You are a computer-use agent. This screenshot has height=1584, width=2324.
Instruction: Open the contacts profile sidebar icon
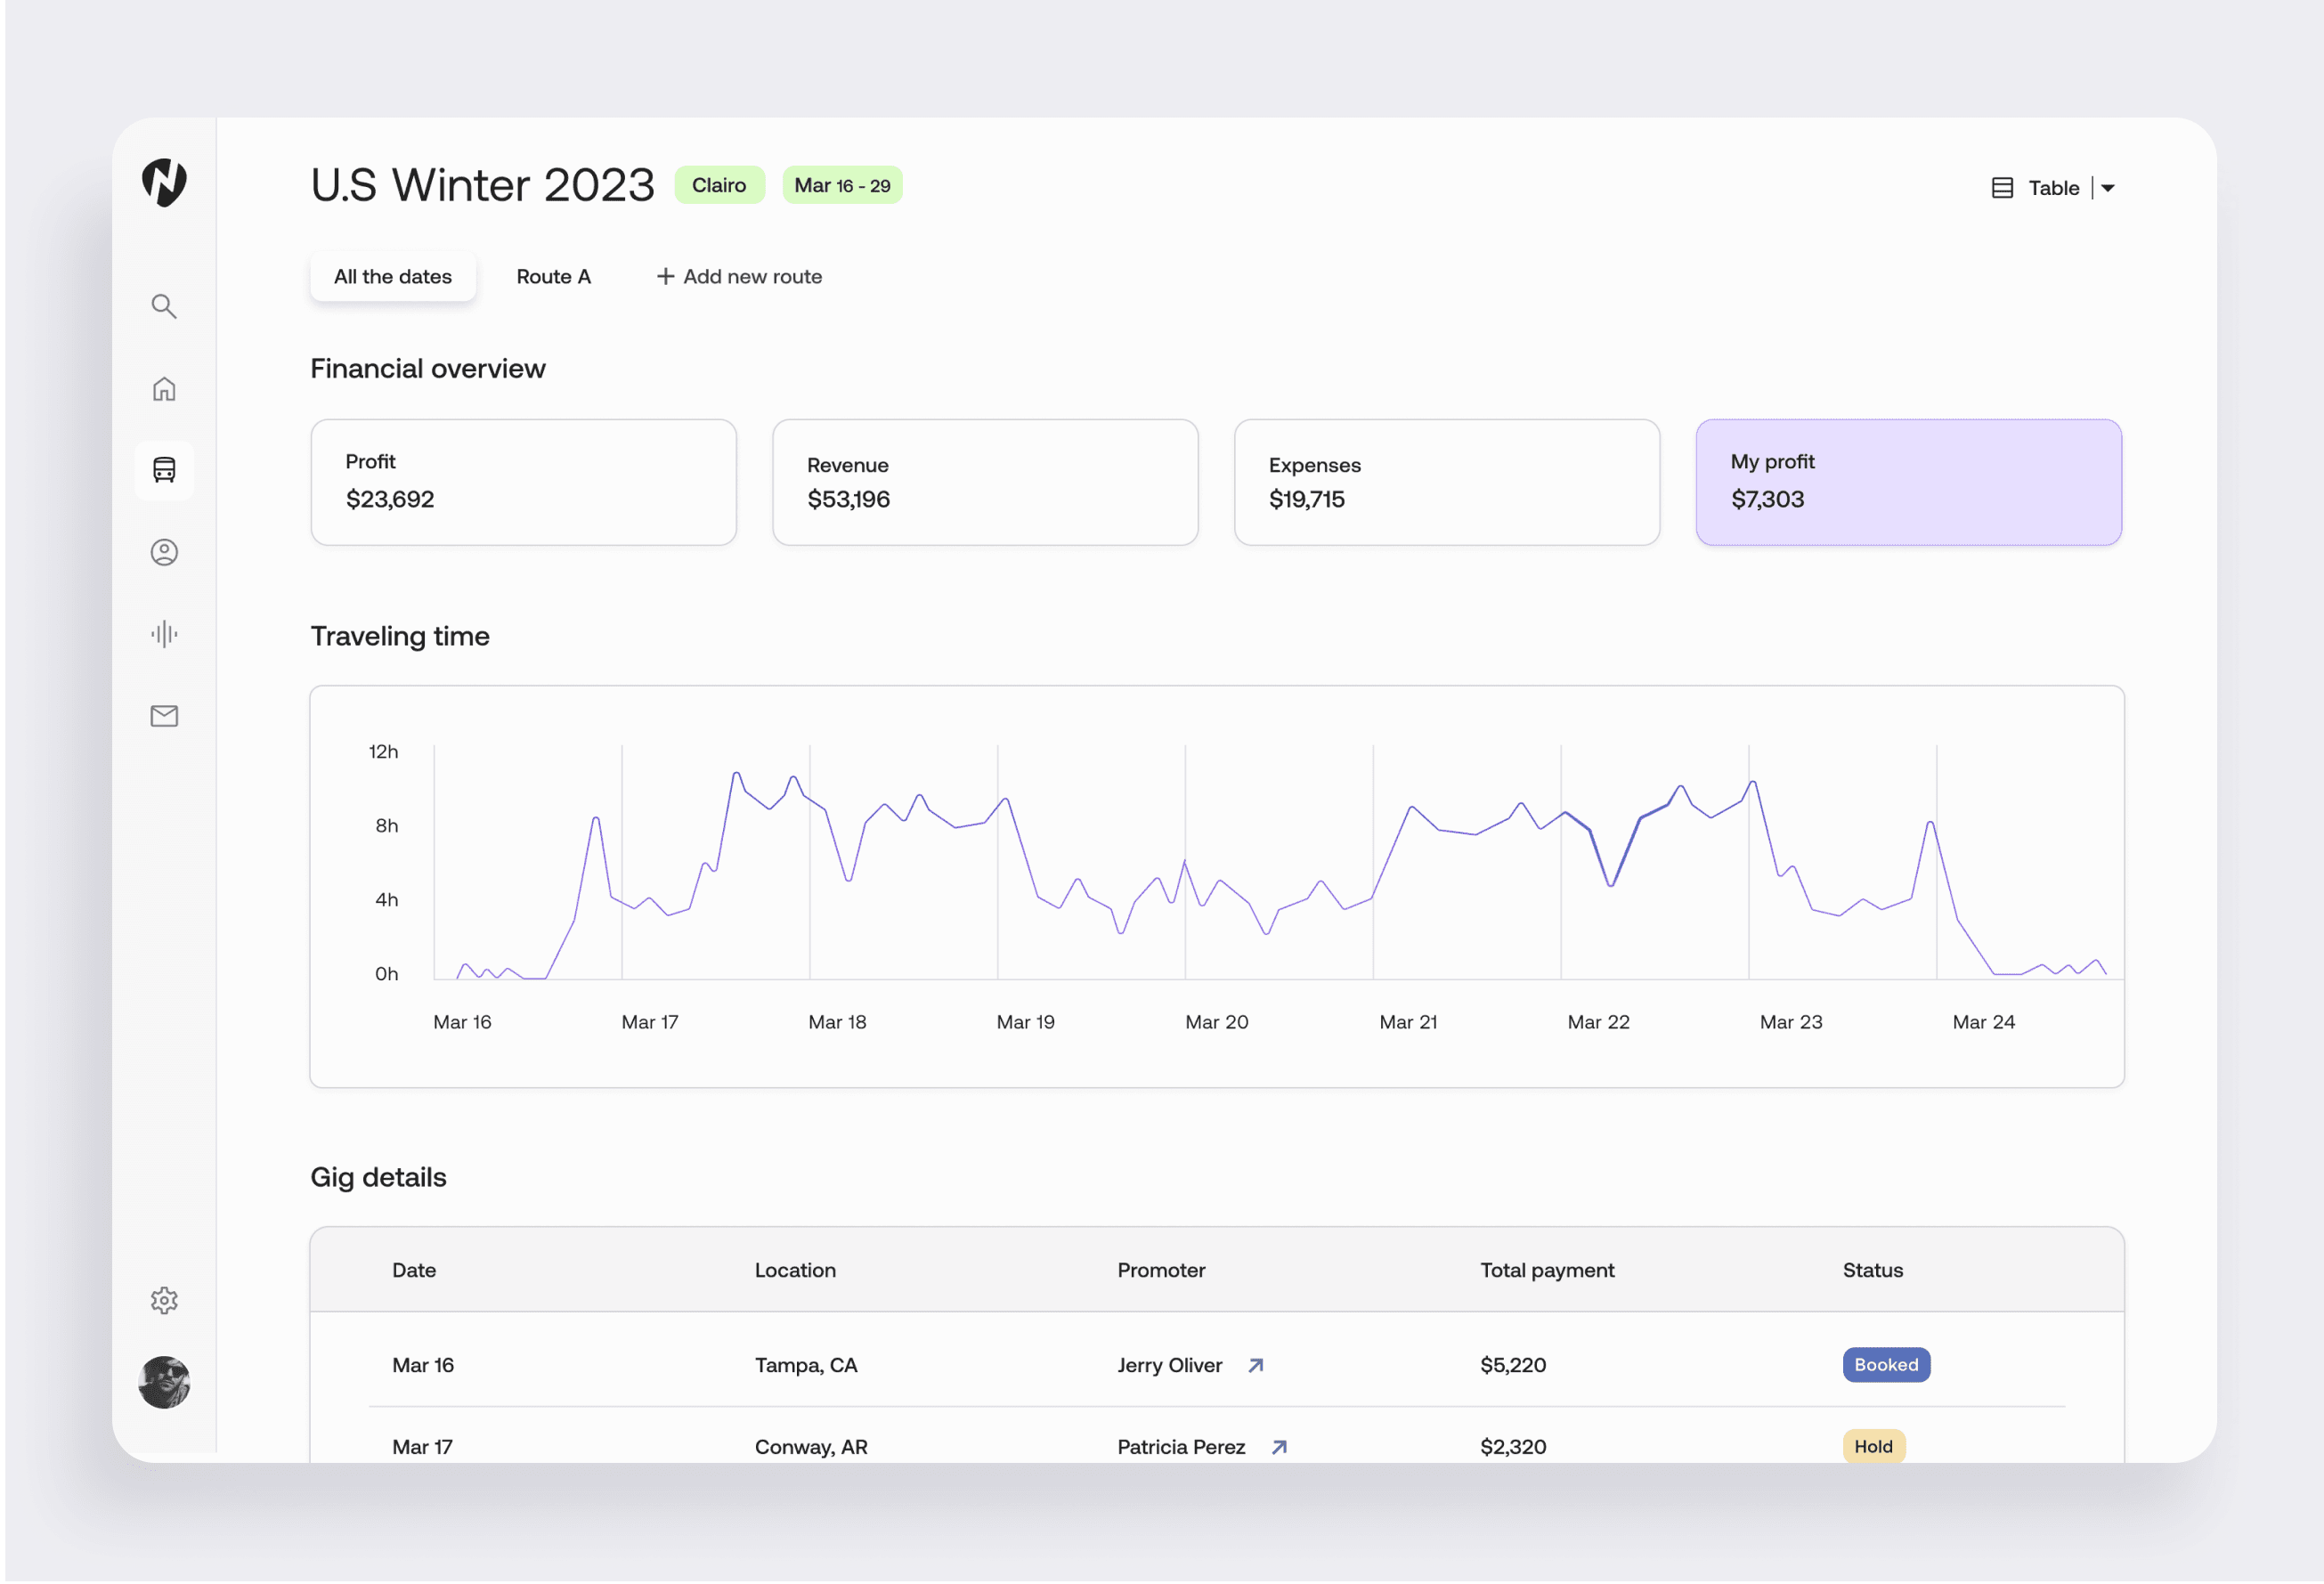(x=164, y=552)
